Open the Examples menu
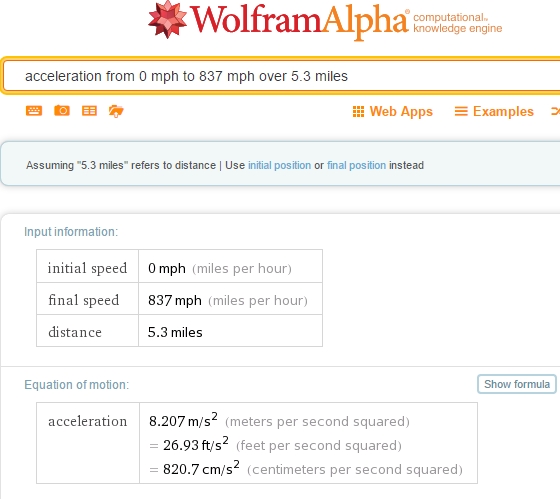Image resolution: width=560 pixels, height=499 pixels. click(494, 111)
